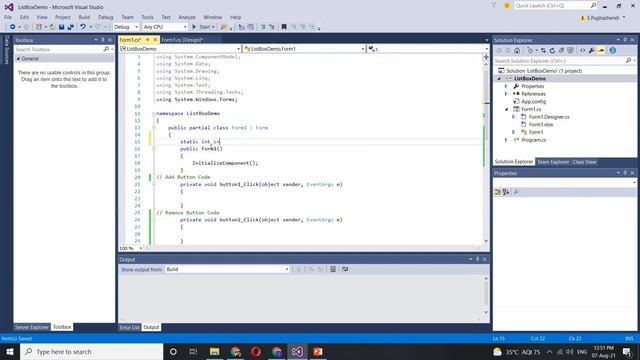Click the View Code icon in Solution Explorer
Image resolution: width=640 pixels, height=360 pixels.
[x=582, y=51]
